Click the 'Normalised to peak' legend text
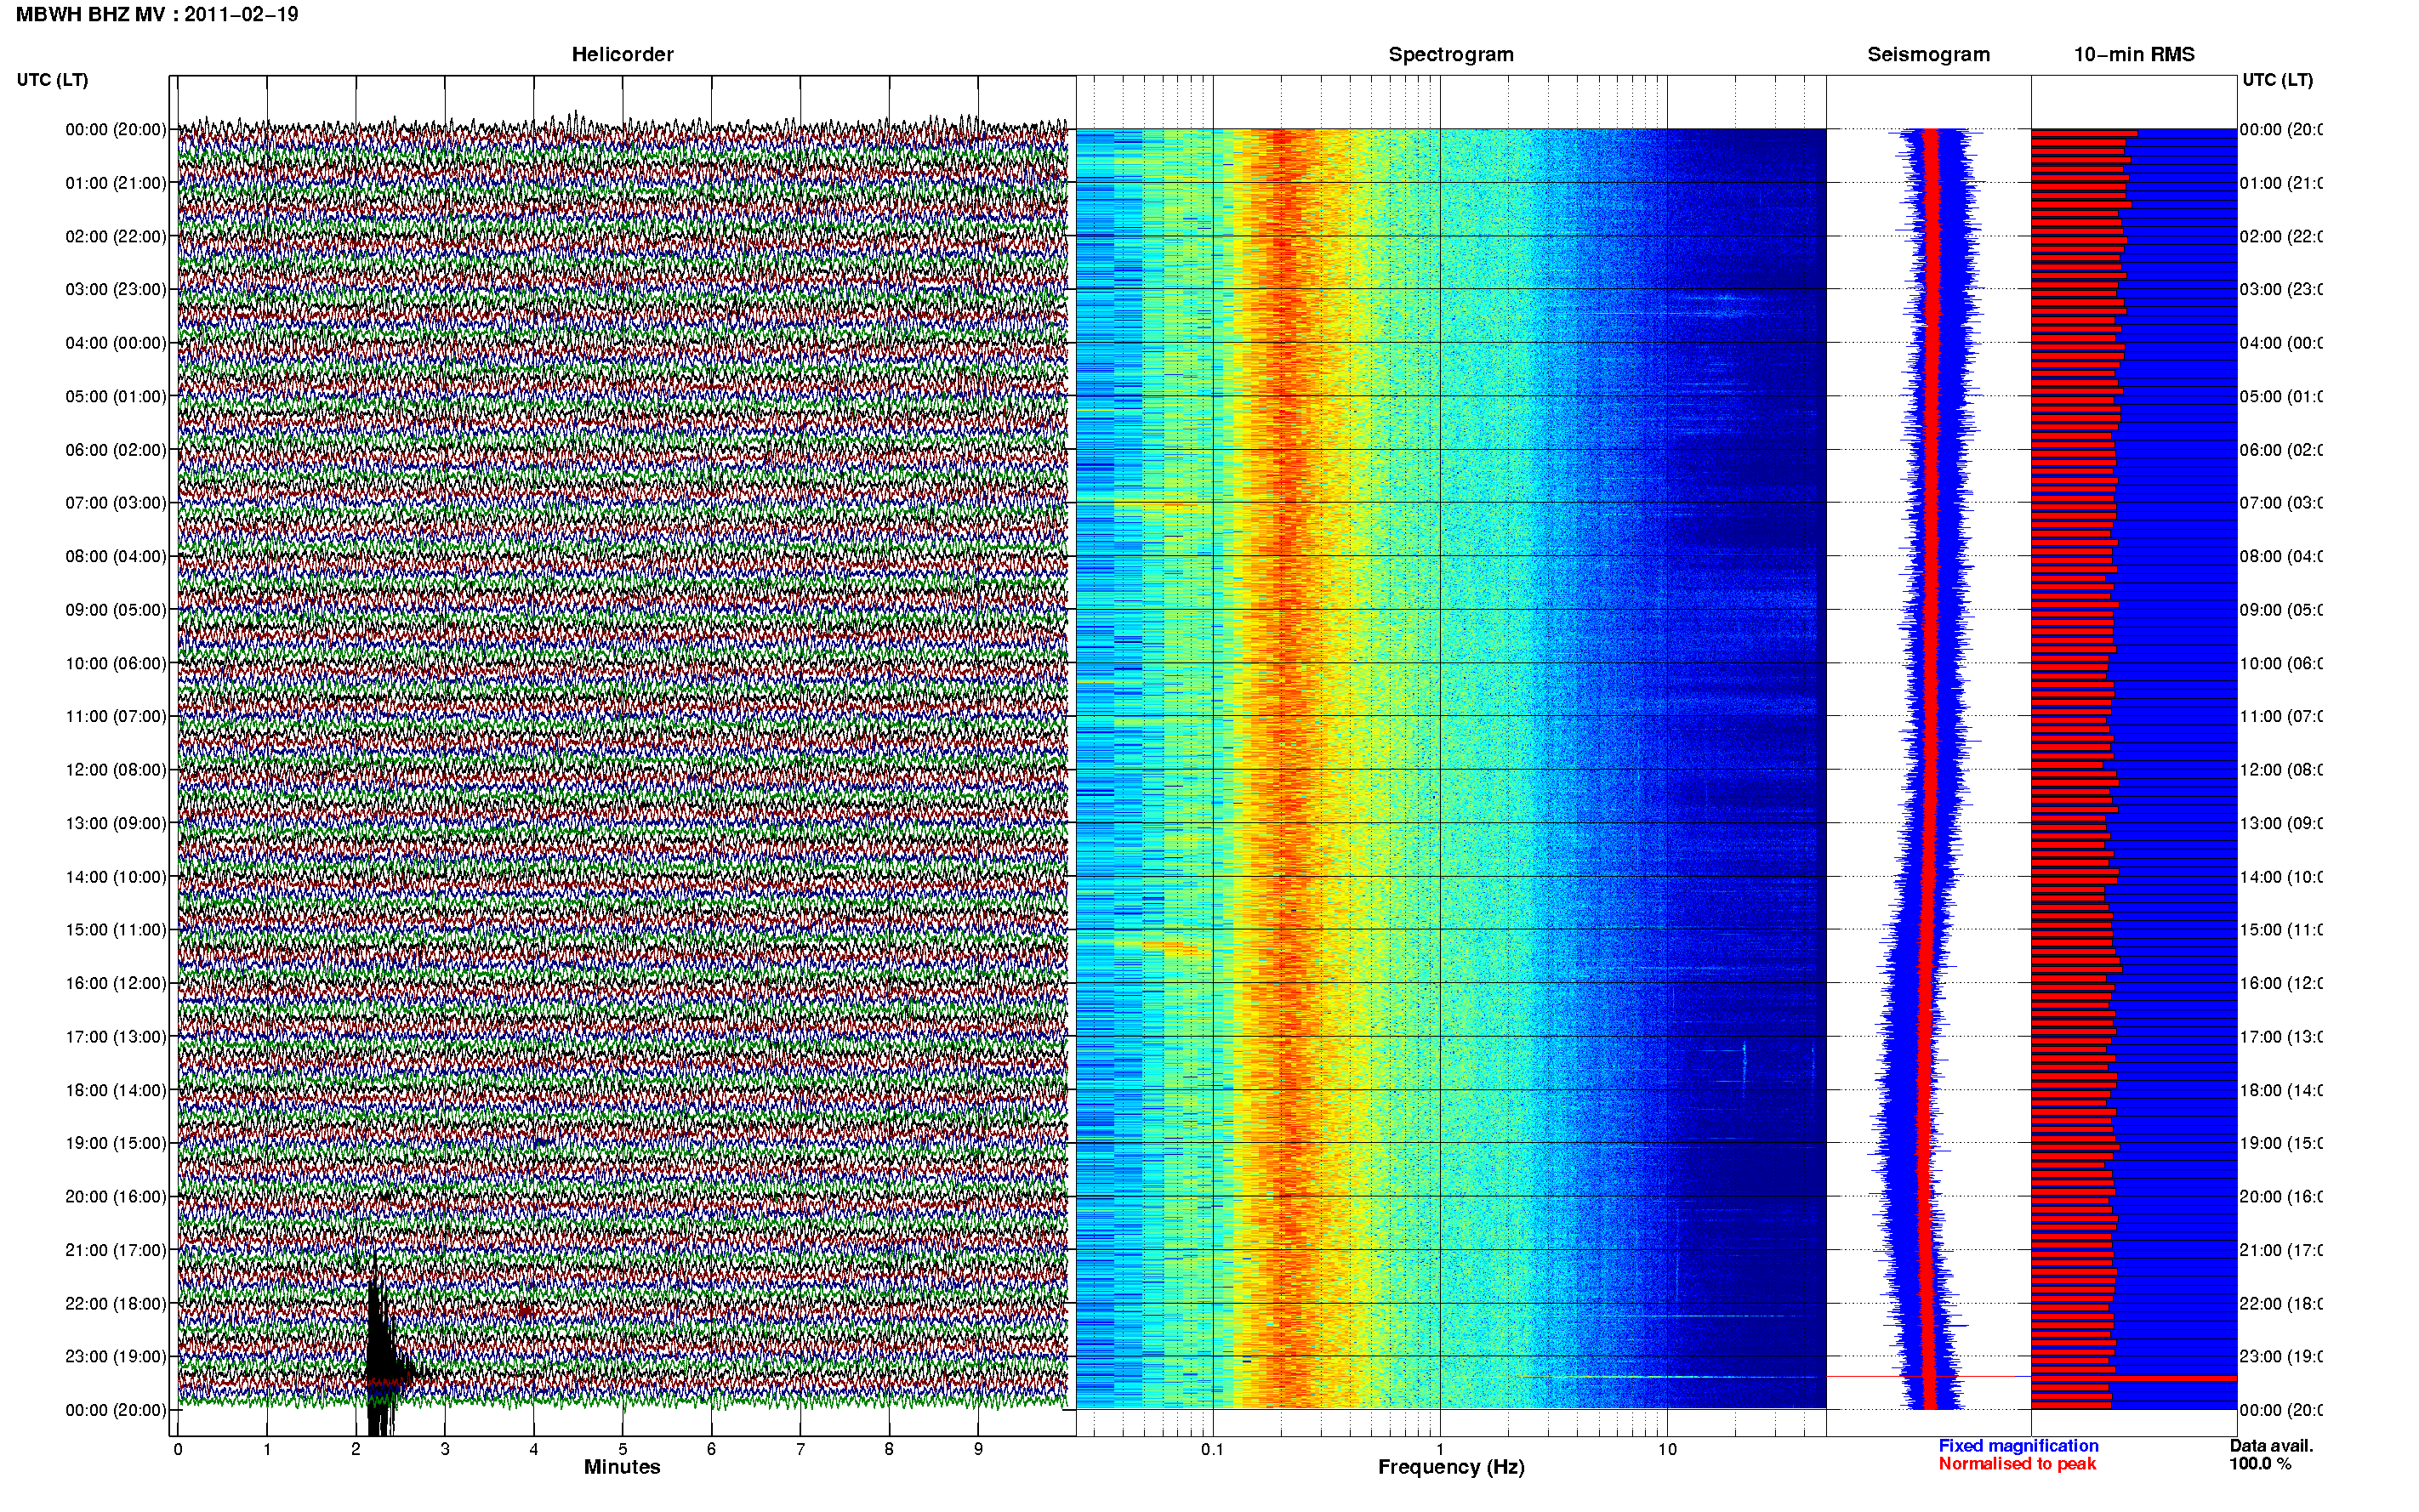The width and height of the screenshot is (2419, 1512). point(2017,1464)
